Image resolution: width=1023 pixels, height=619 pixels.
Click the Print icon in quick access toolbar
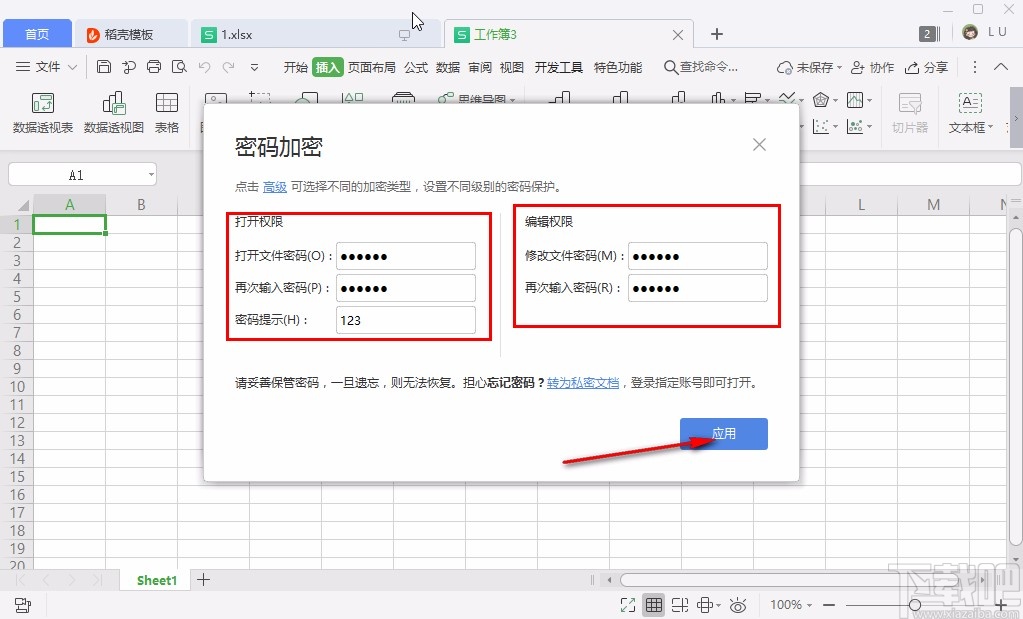153,66
